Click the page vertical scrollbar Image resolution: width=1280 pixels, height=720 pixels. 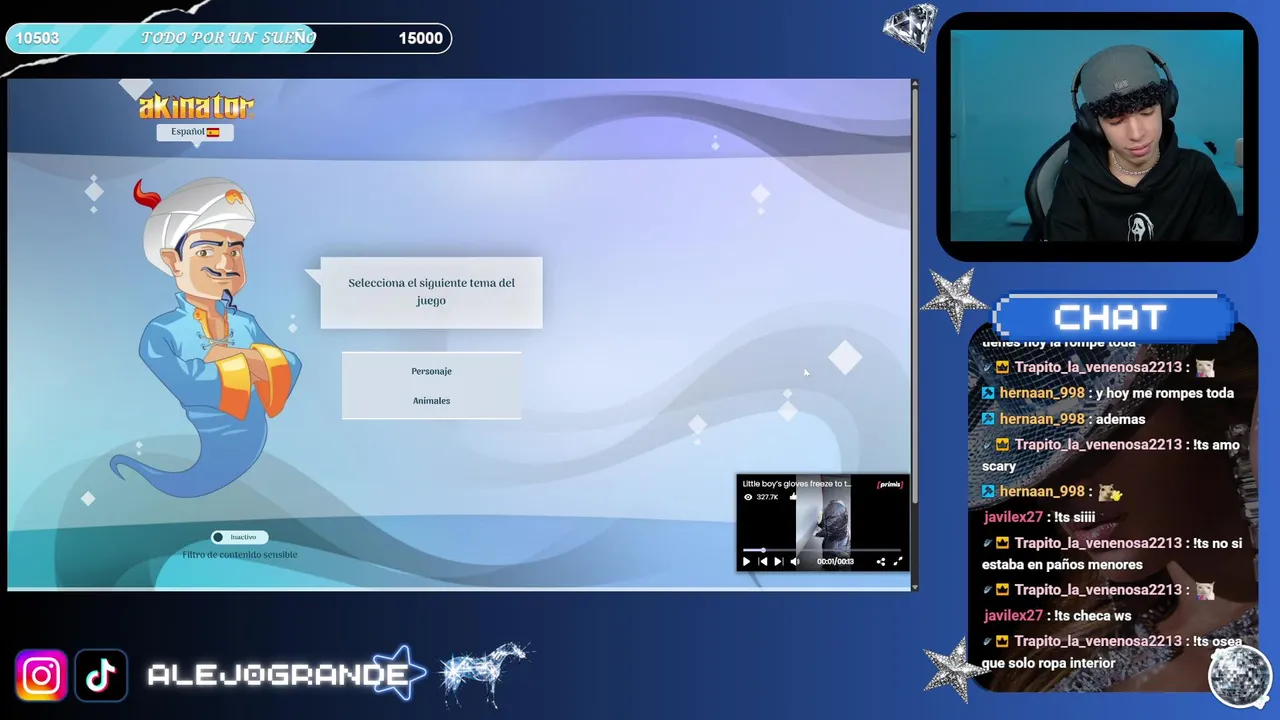pyautogui.click(x=914, y=335)
